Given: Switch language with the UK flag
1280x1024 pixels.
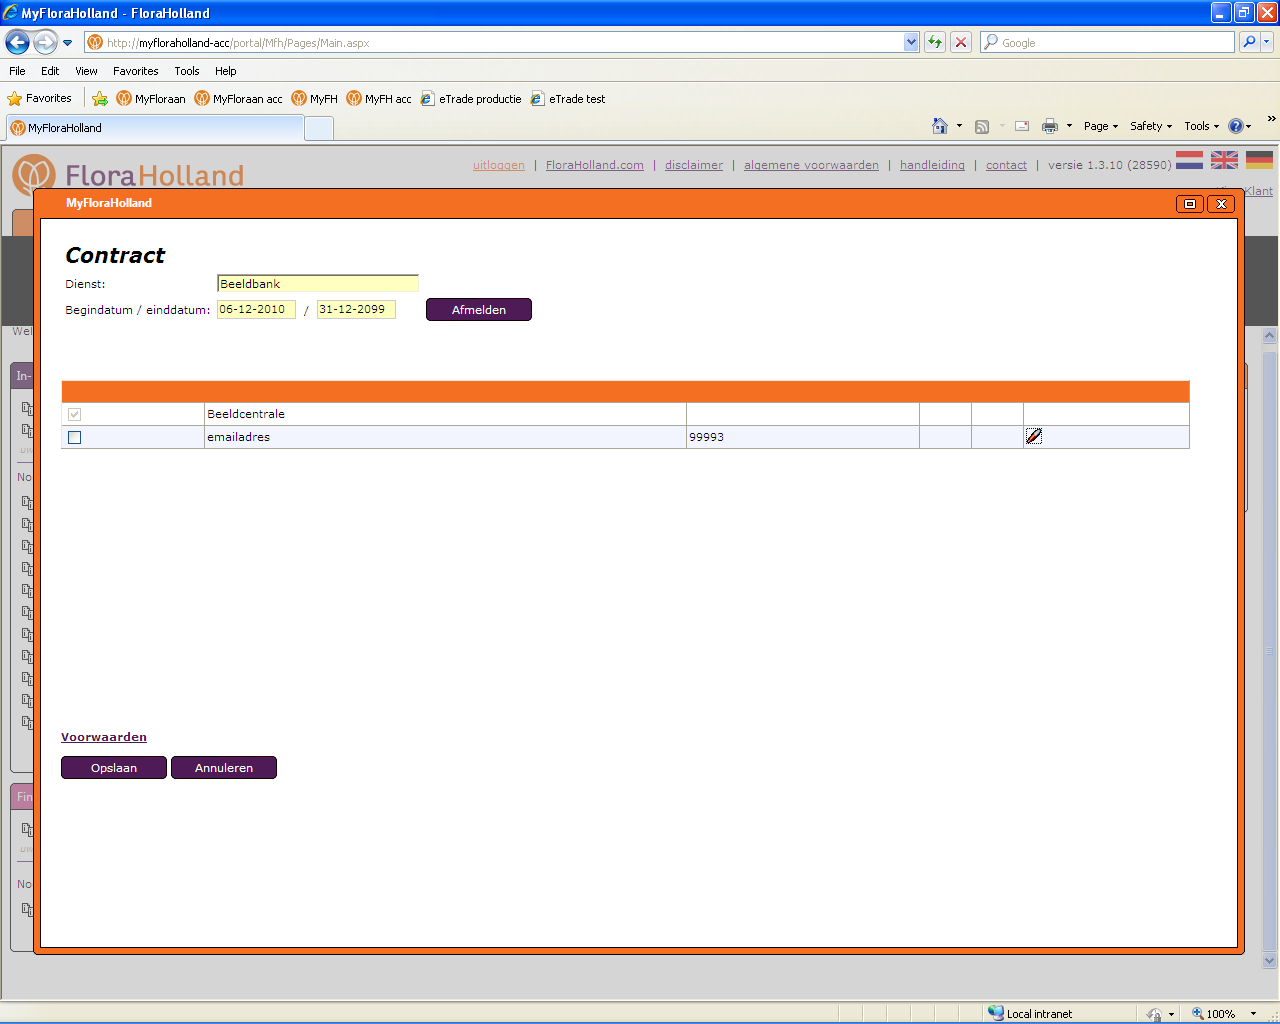Looking at the screenshot, I should coord(1224,160).
